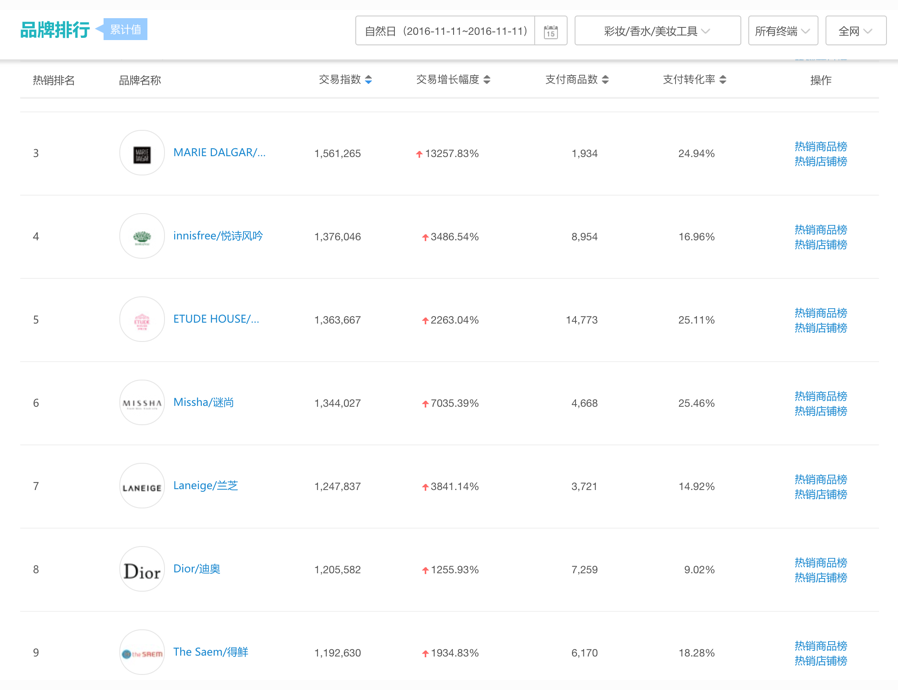898x690 pixels.
Task: Click the Laneige brand logo
Action: 142,486
